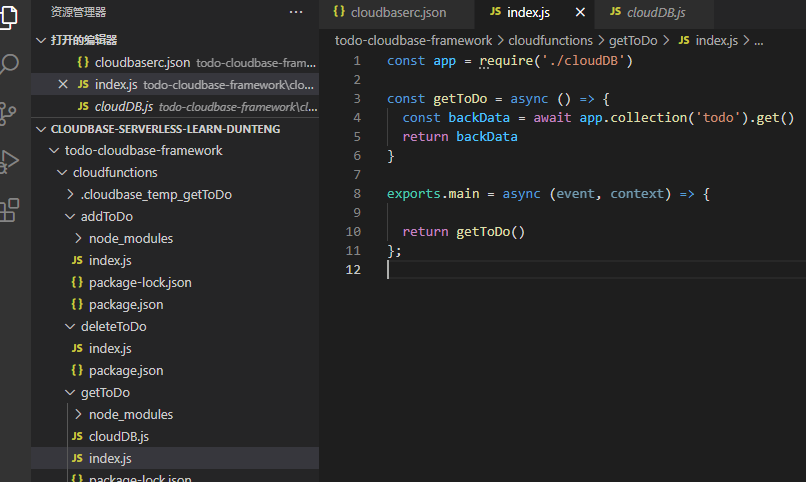Open the Search view in activity bar
806x482 pixels.
(x=10, y=65)
